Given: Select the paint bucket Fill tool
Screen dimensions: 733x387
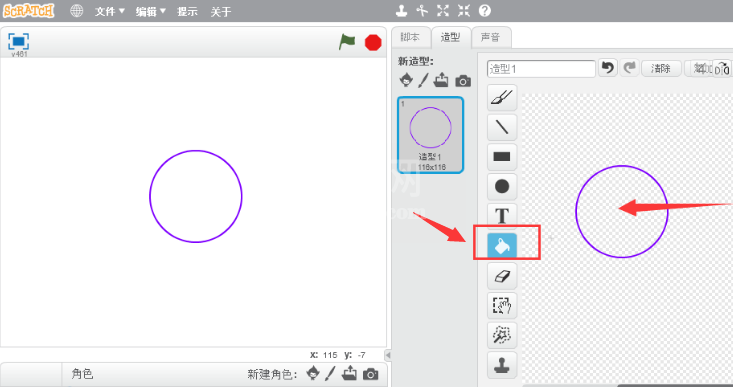Looking at the screenshot, I should (502, 245).
